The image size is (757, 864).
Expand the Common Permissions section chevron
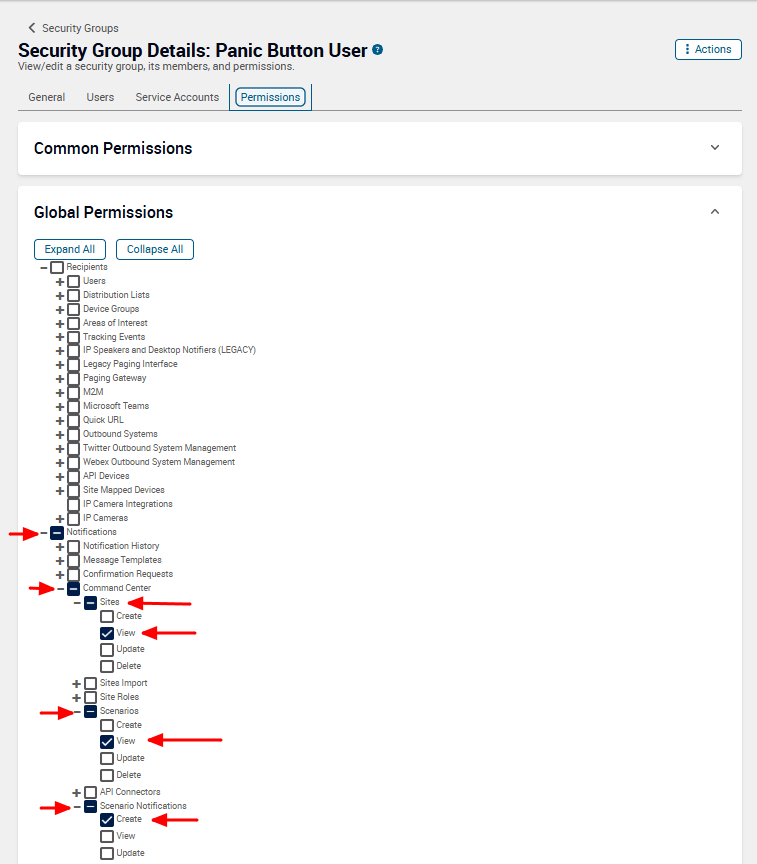tap(715, 148)
